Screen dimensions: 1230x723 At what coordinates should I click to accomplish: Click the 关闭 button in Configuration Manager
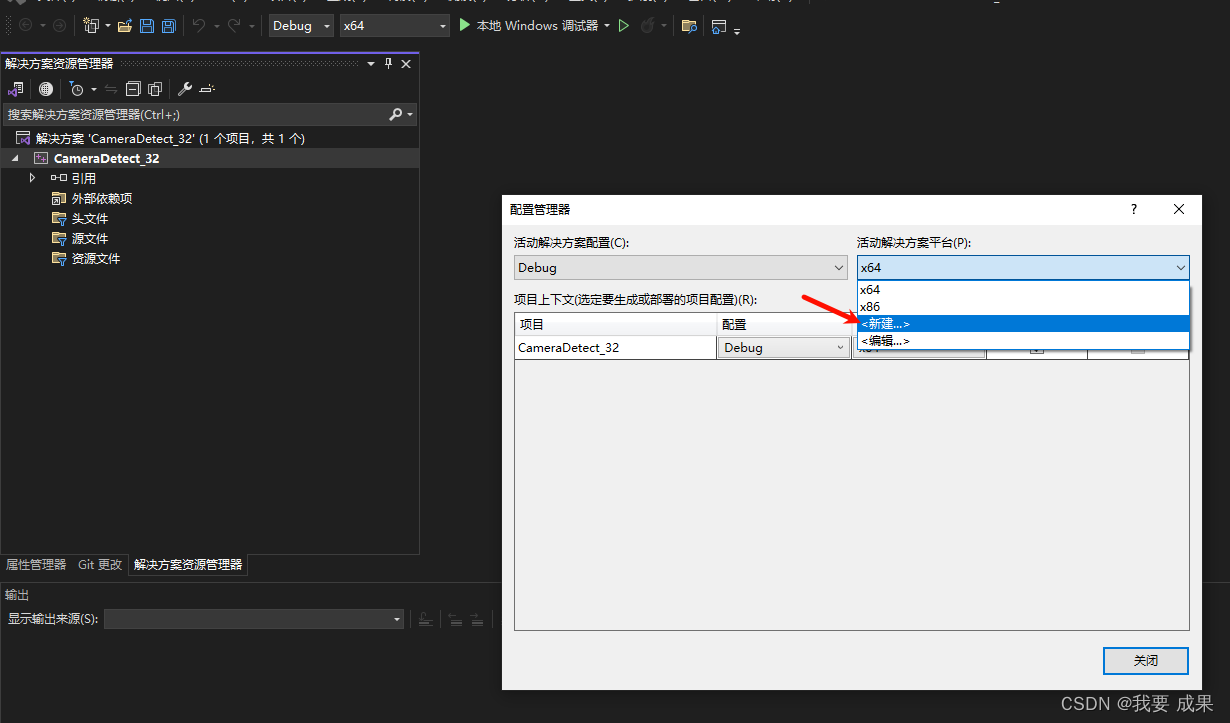pyautogui.click(x=1145, y=661)
